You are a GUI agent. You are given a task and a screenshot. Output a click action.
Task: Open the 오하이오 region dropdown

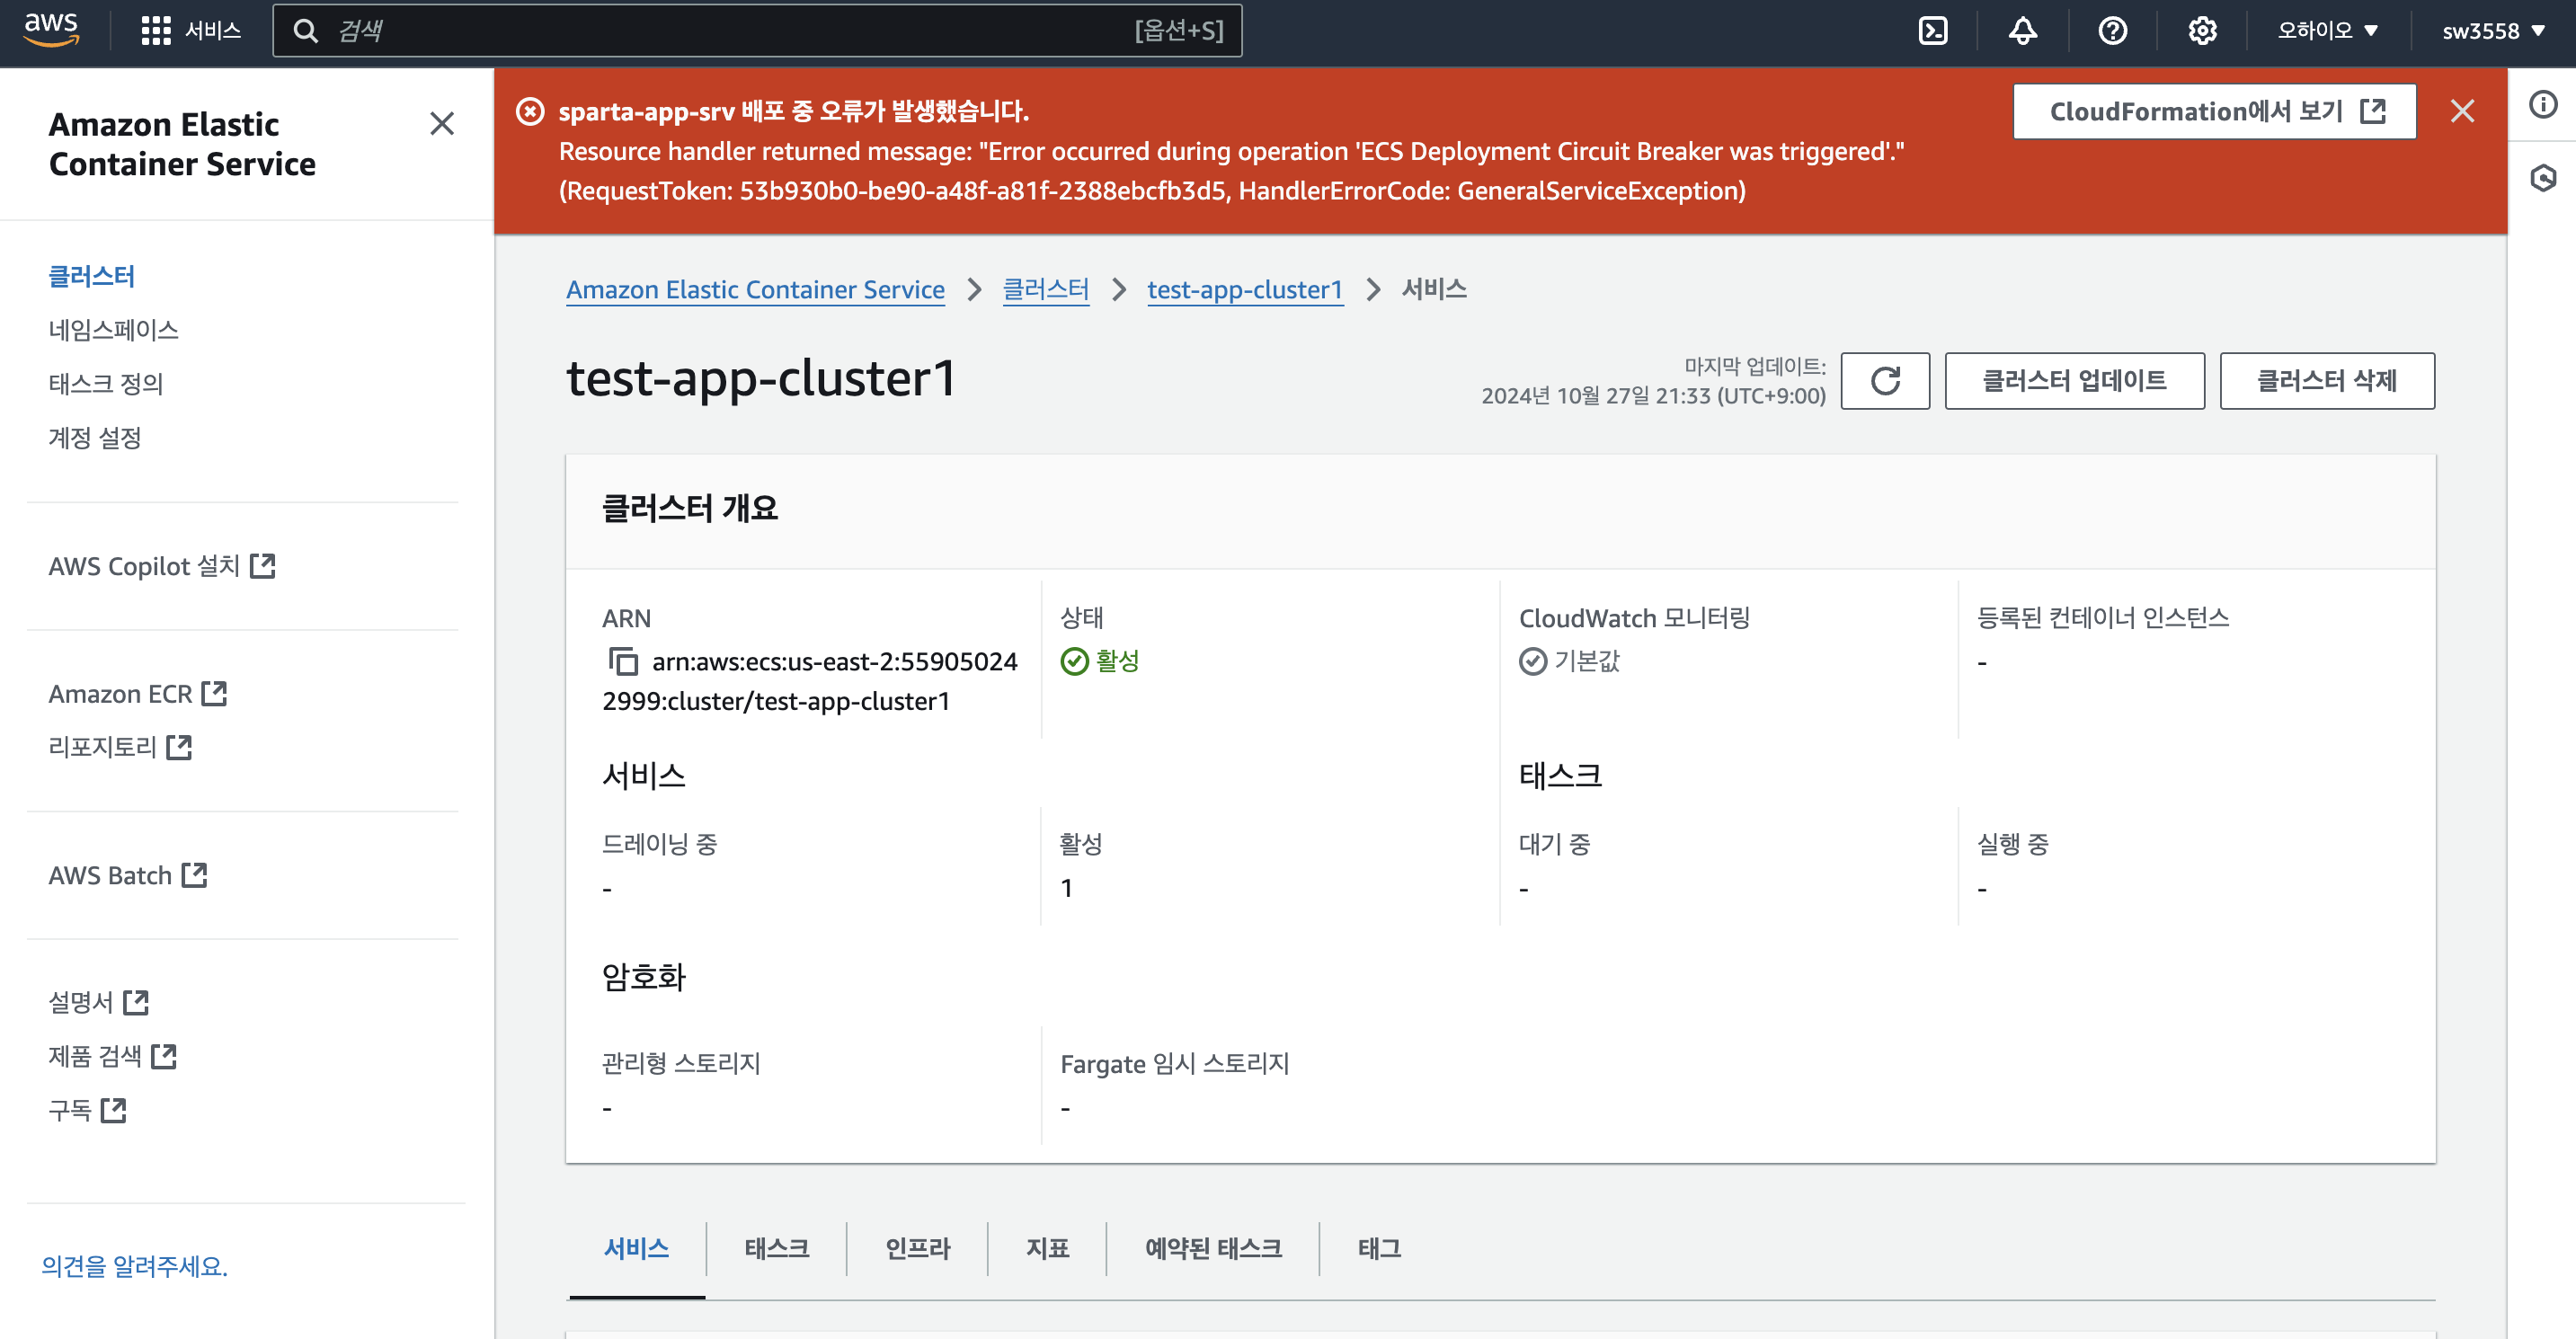click(2327, 31)
